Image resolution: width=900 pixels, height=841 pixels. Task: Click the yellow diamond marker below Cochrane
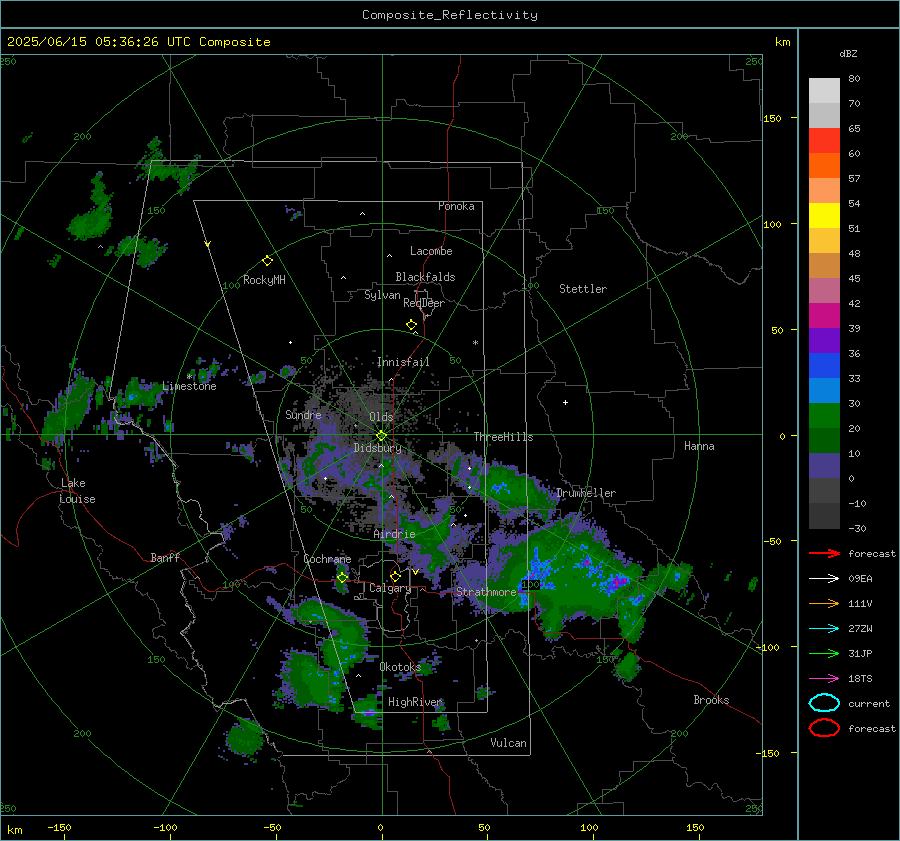pyautogui.click(x=342, y=577)
